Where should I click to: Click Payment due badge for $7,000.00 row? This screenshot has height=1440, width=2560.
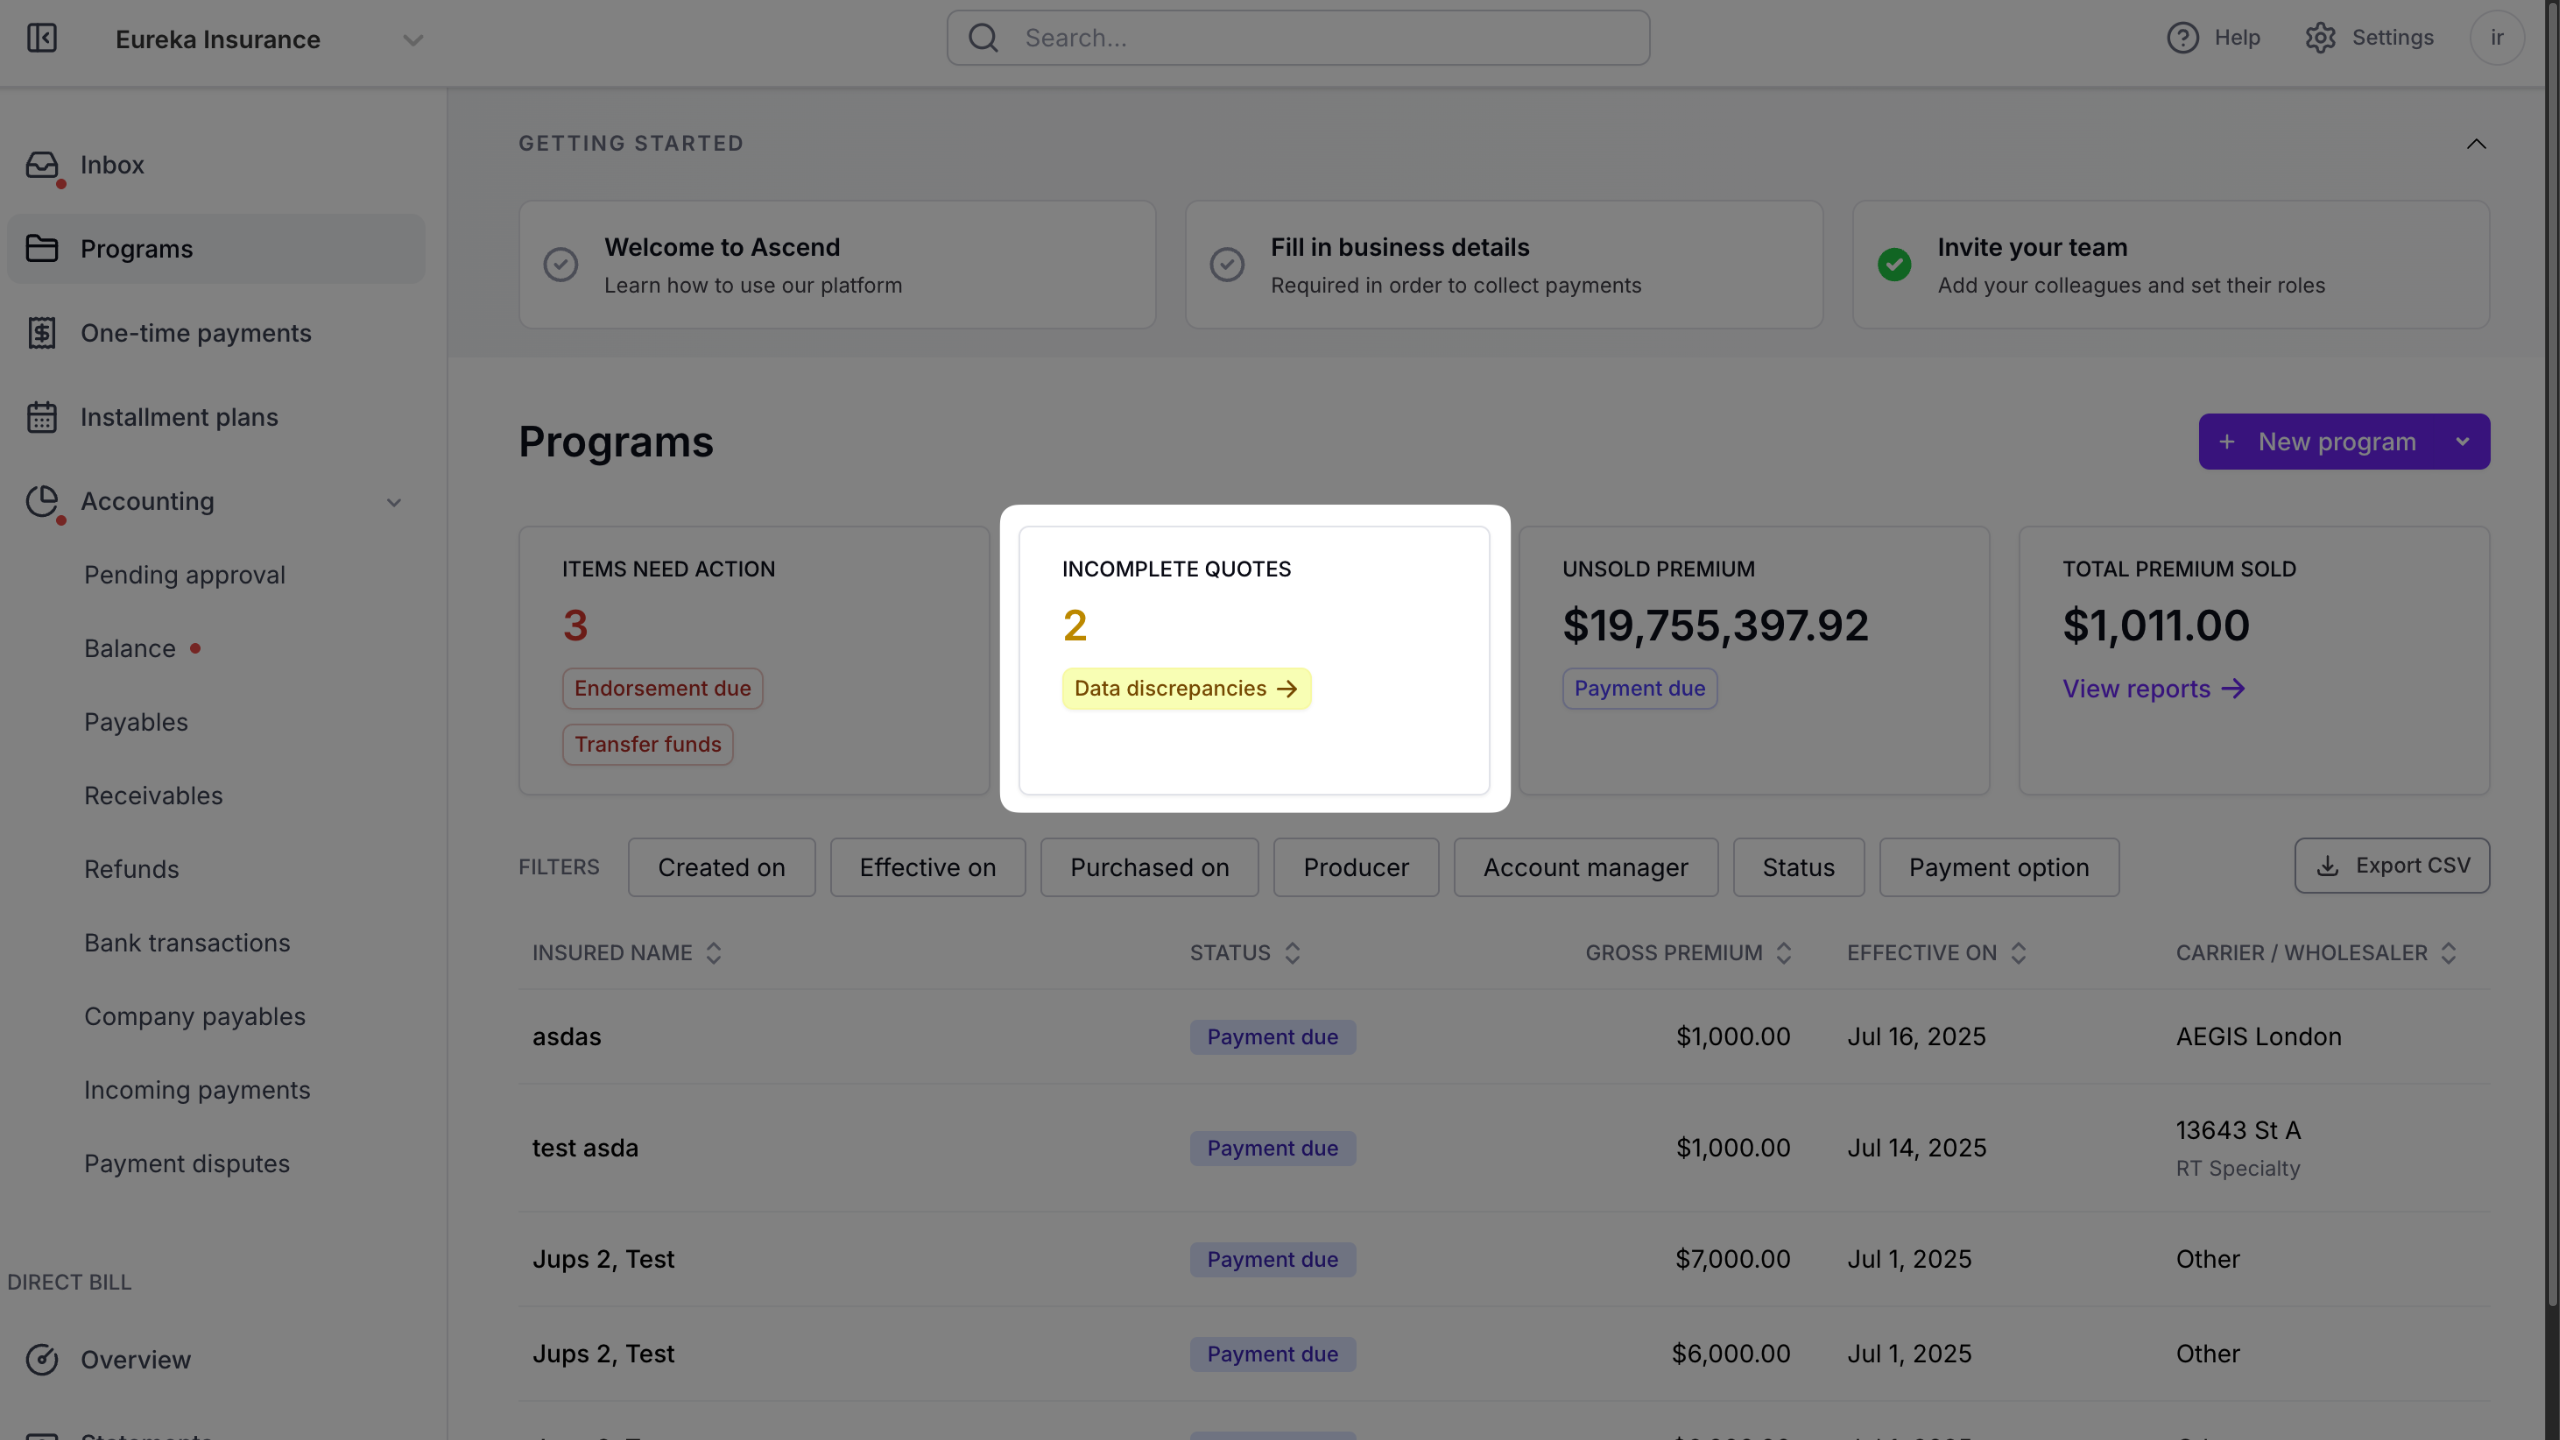(x=1272, y=1260)
